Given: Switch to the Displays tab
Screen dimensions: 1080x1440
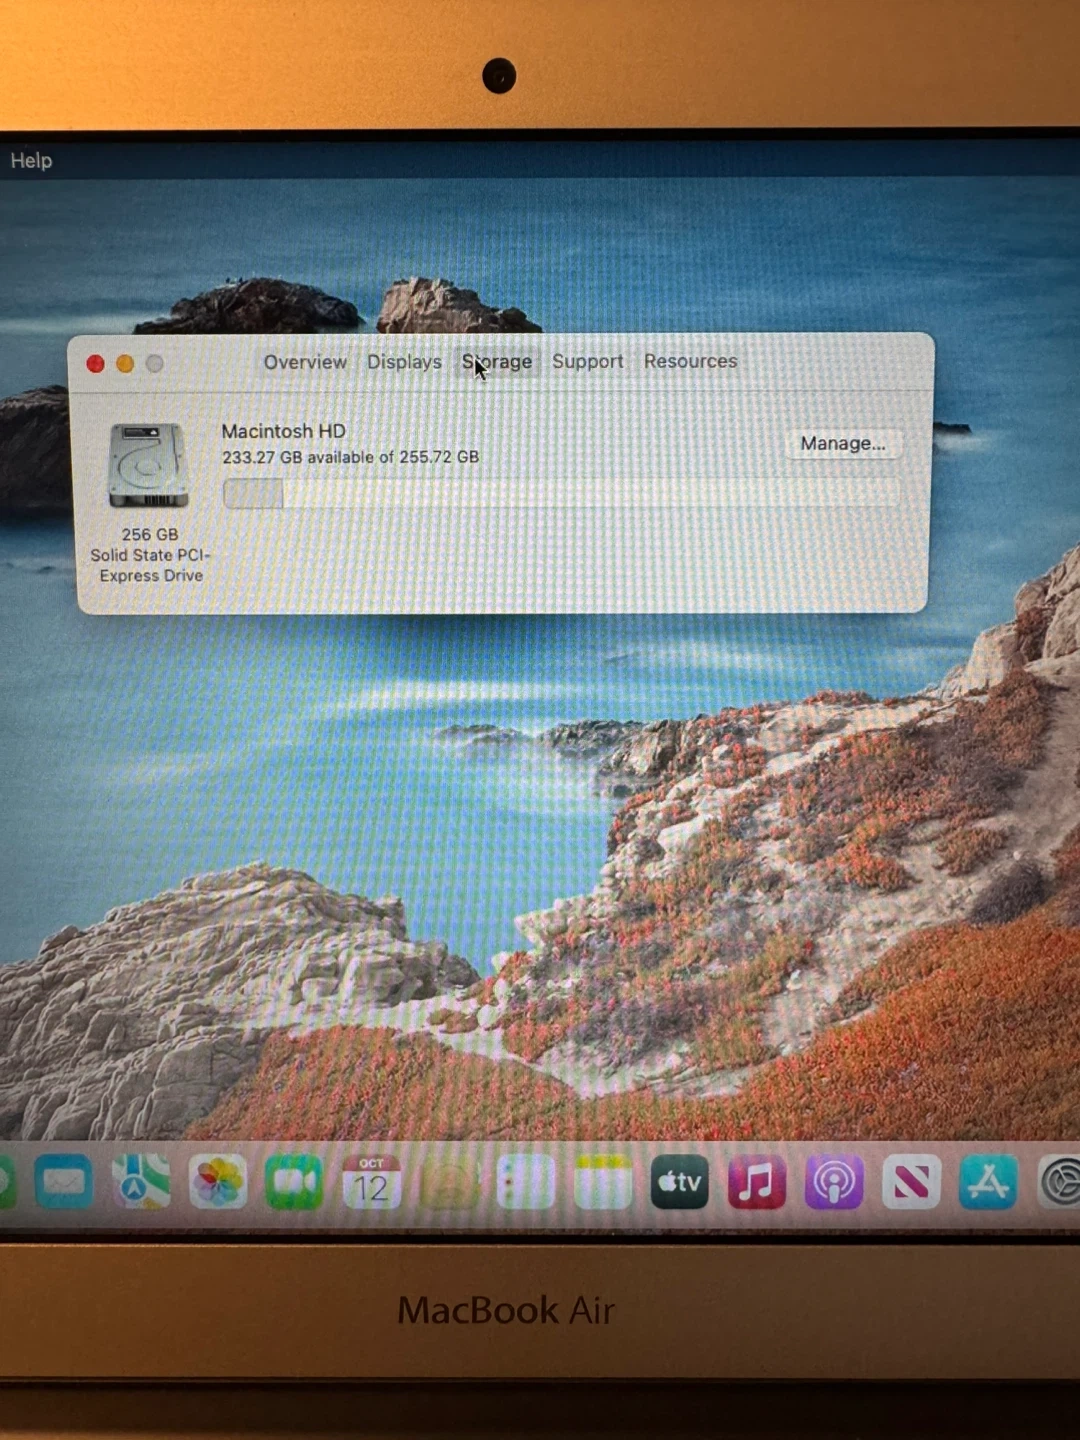Looking at the screenshot, I should 404,362.
